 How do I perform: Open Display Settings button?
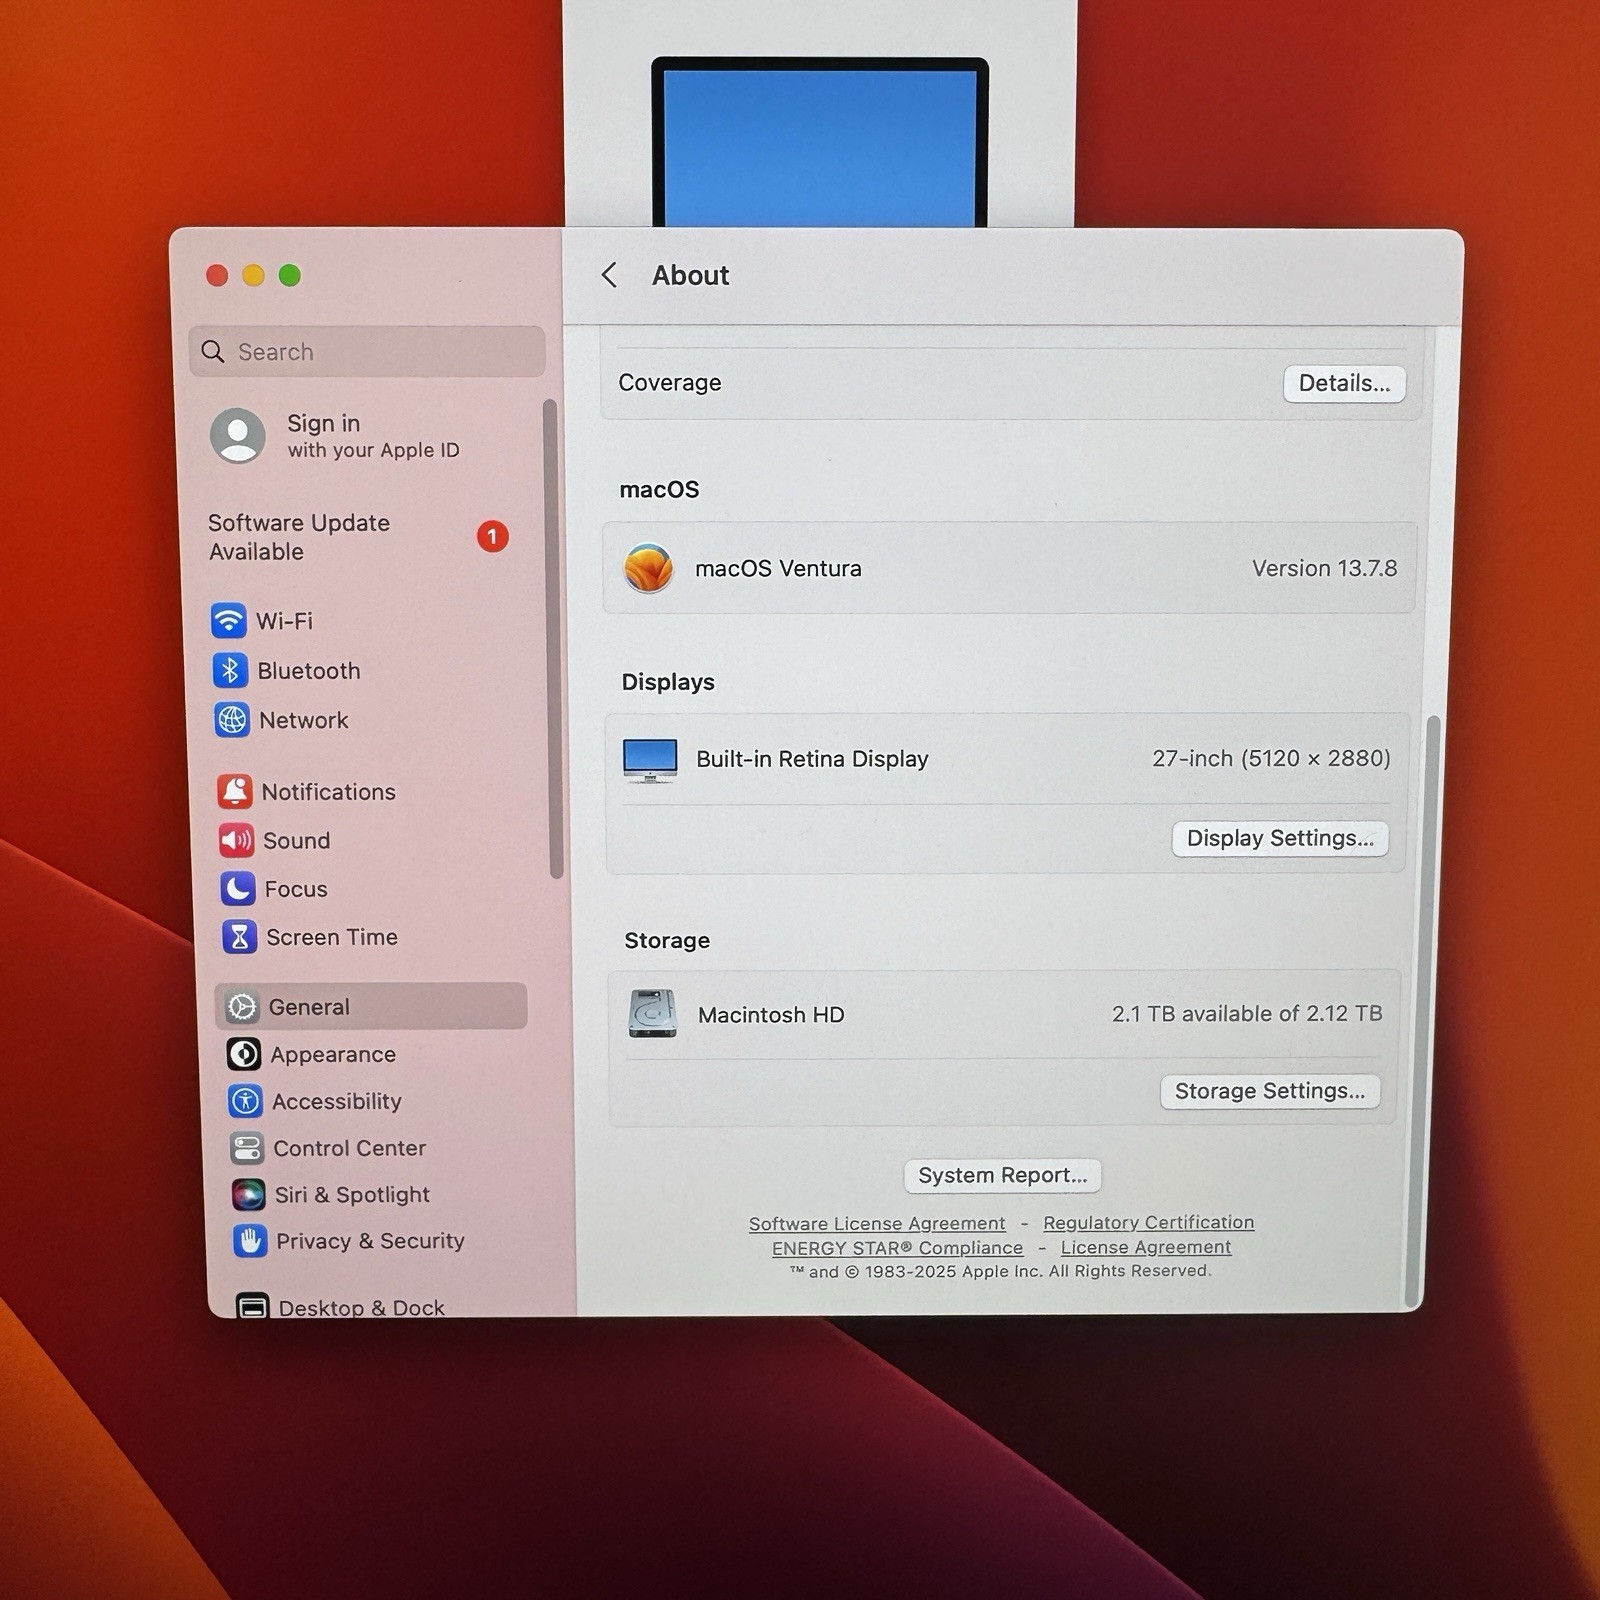click(1279, 838)
